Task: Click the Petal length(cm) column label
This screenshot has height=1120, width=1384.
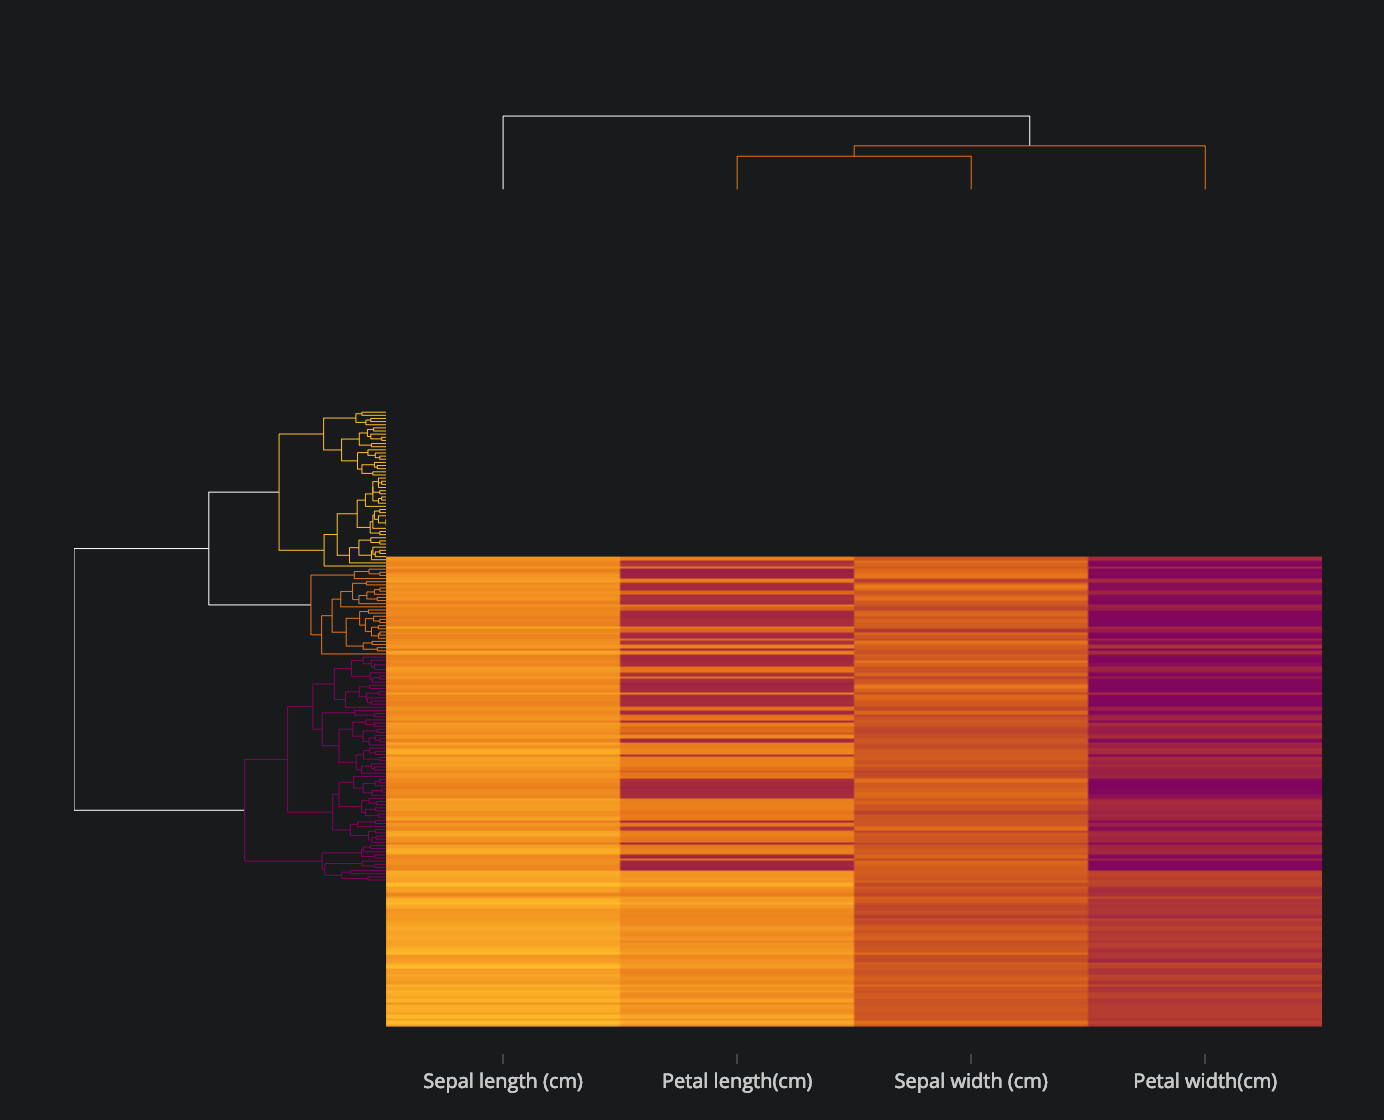Action: pyautogui.click(x=737, y=1081)
